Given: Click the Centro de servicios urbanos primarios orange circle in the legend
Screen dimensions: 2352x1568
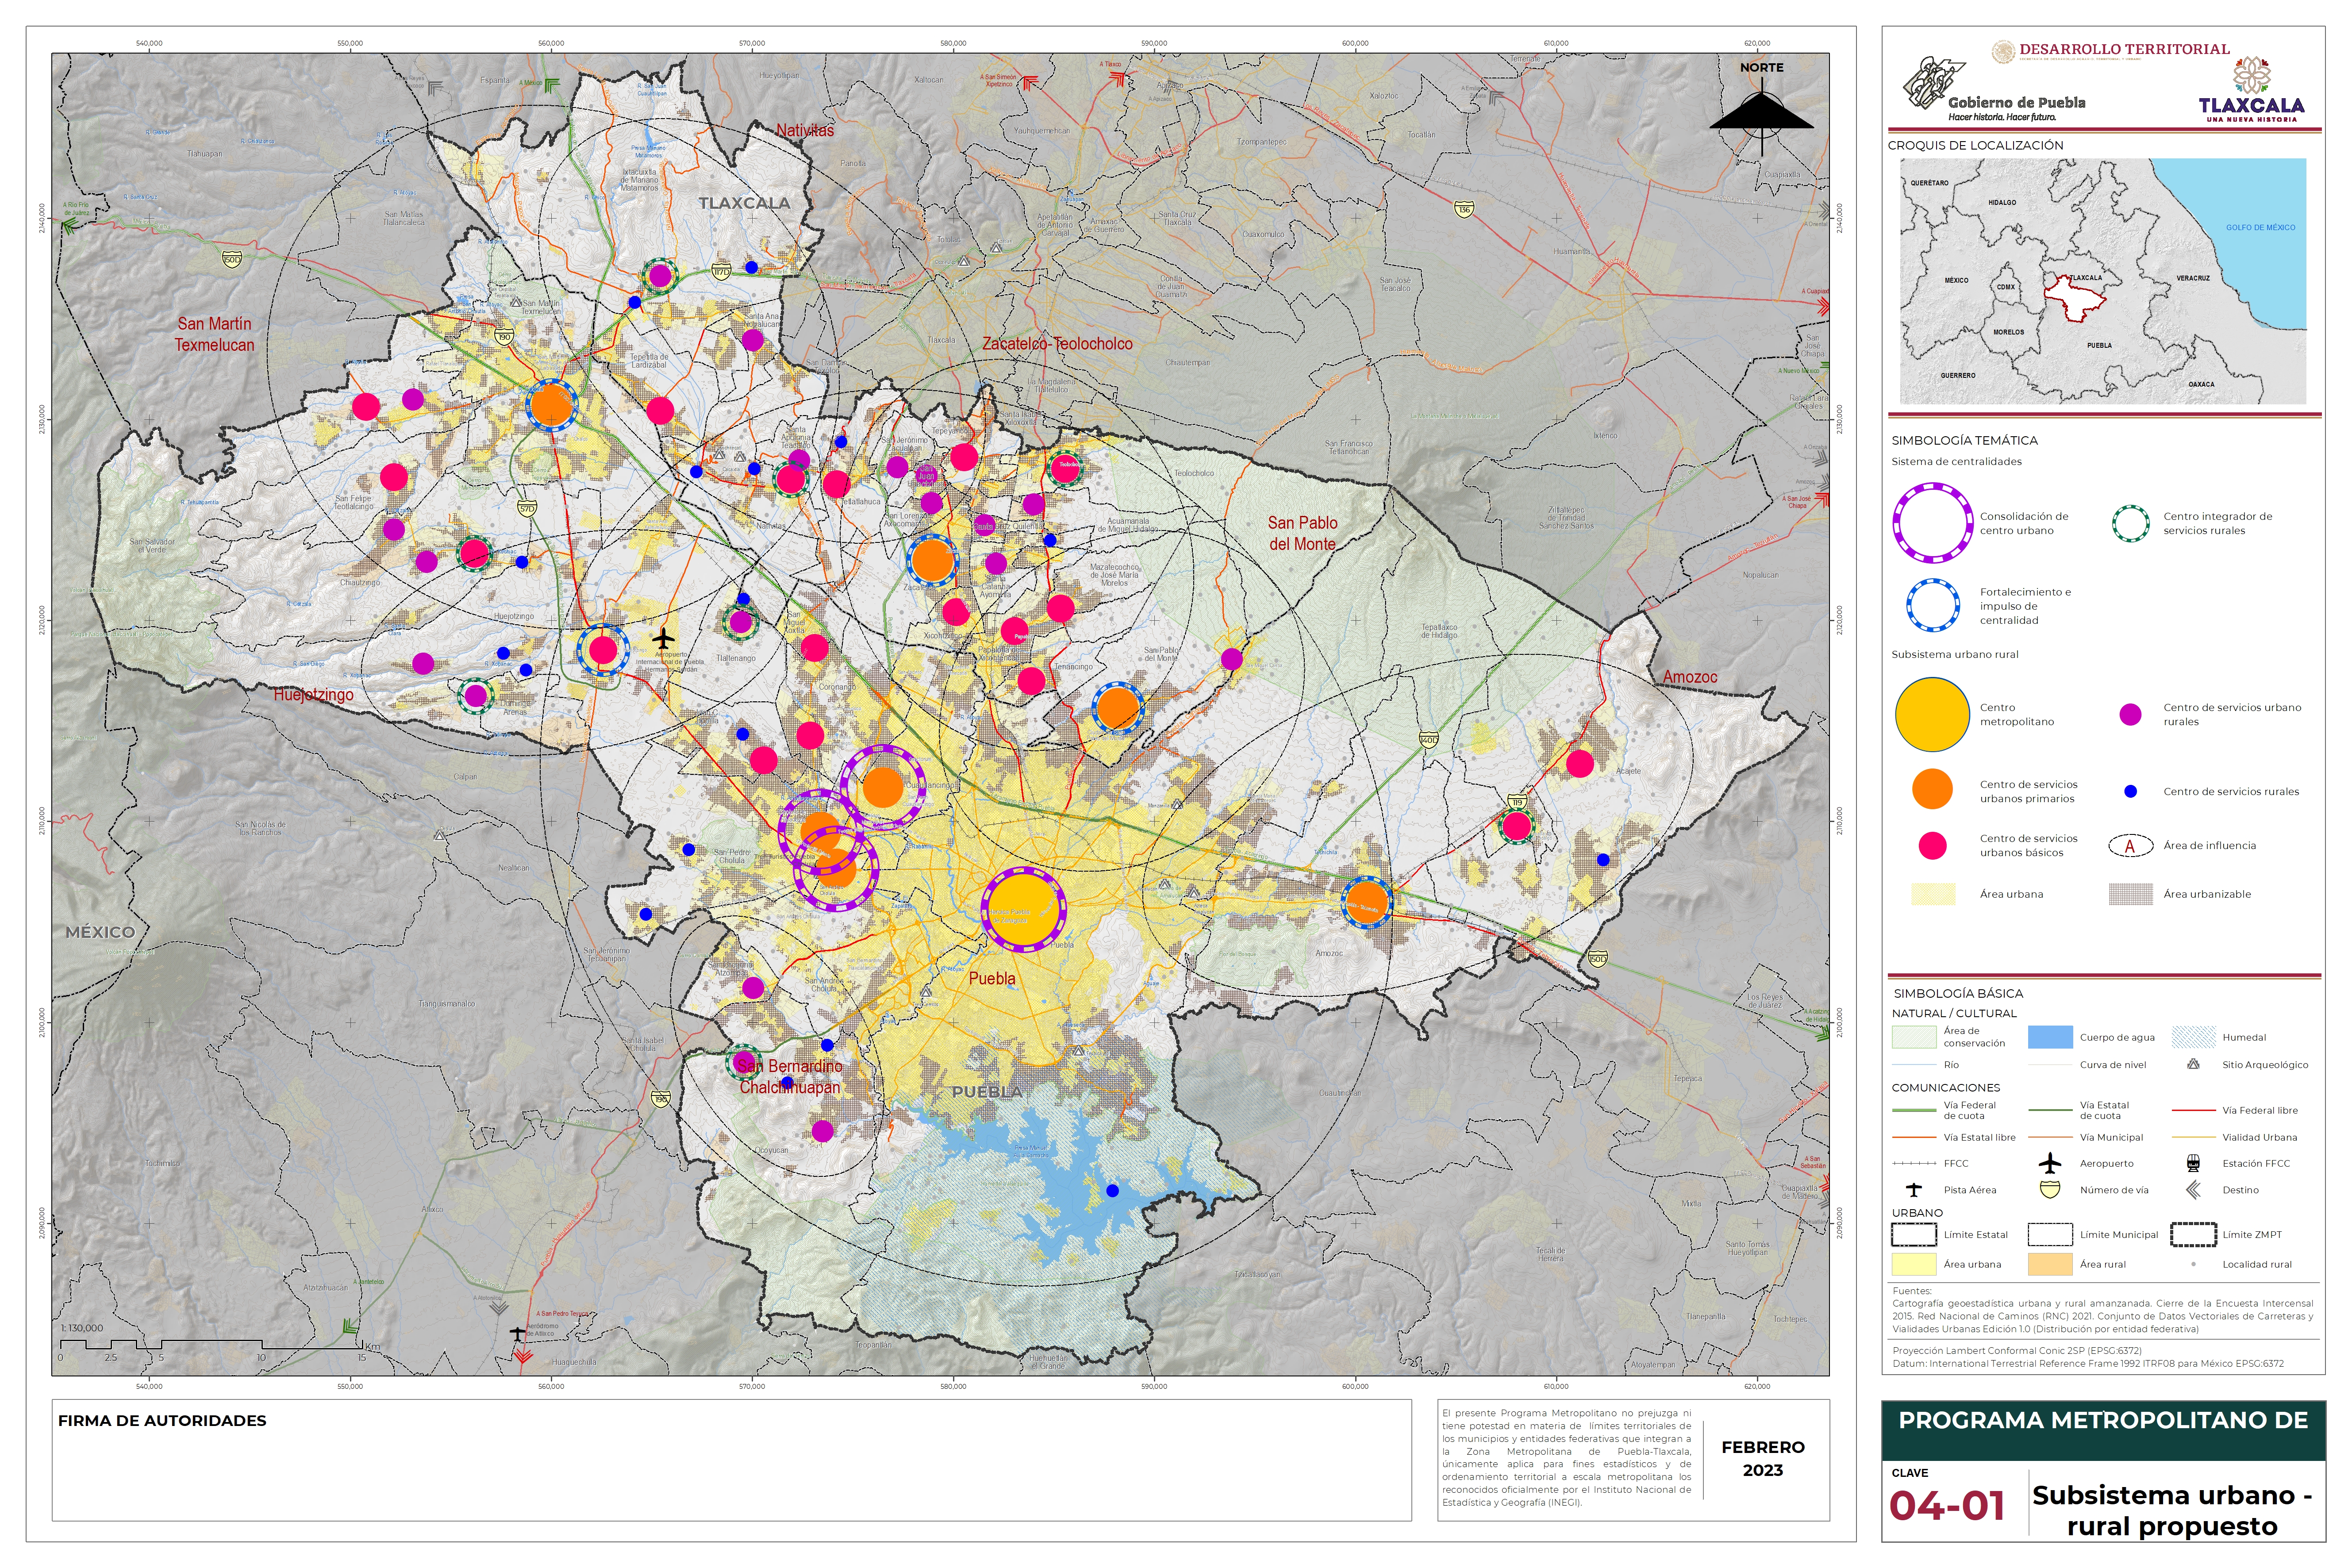Looking at the screenshot, I should [1932, 789].
